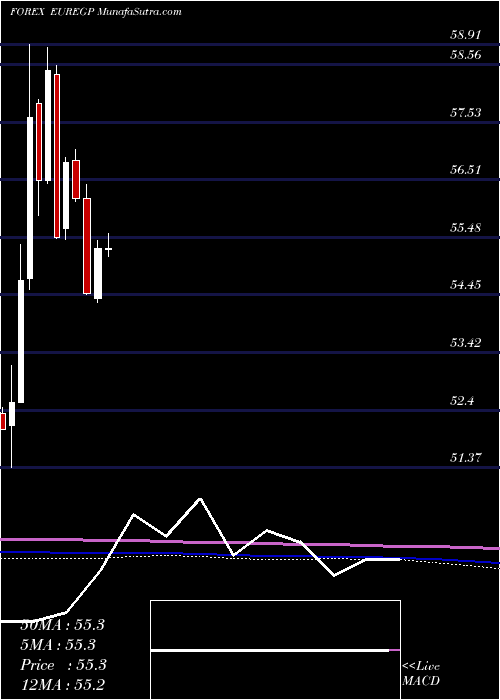Click the 50MA : 55.3 readout
This screenshot has width=500, height=700.
coord(62,625)
